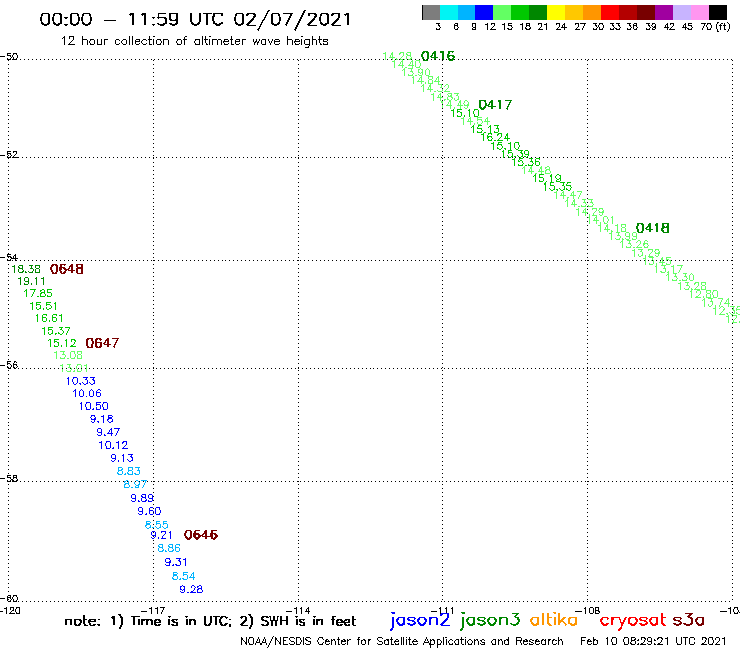The width and height of the screenshot is (740, 650).
Task: Click the wave height value 15.12
Action: (62, 344)
